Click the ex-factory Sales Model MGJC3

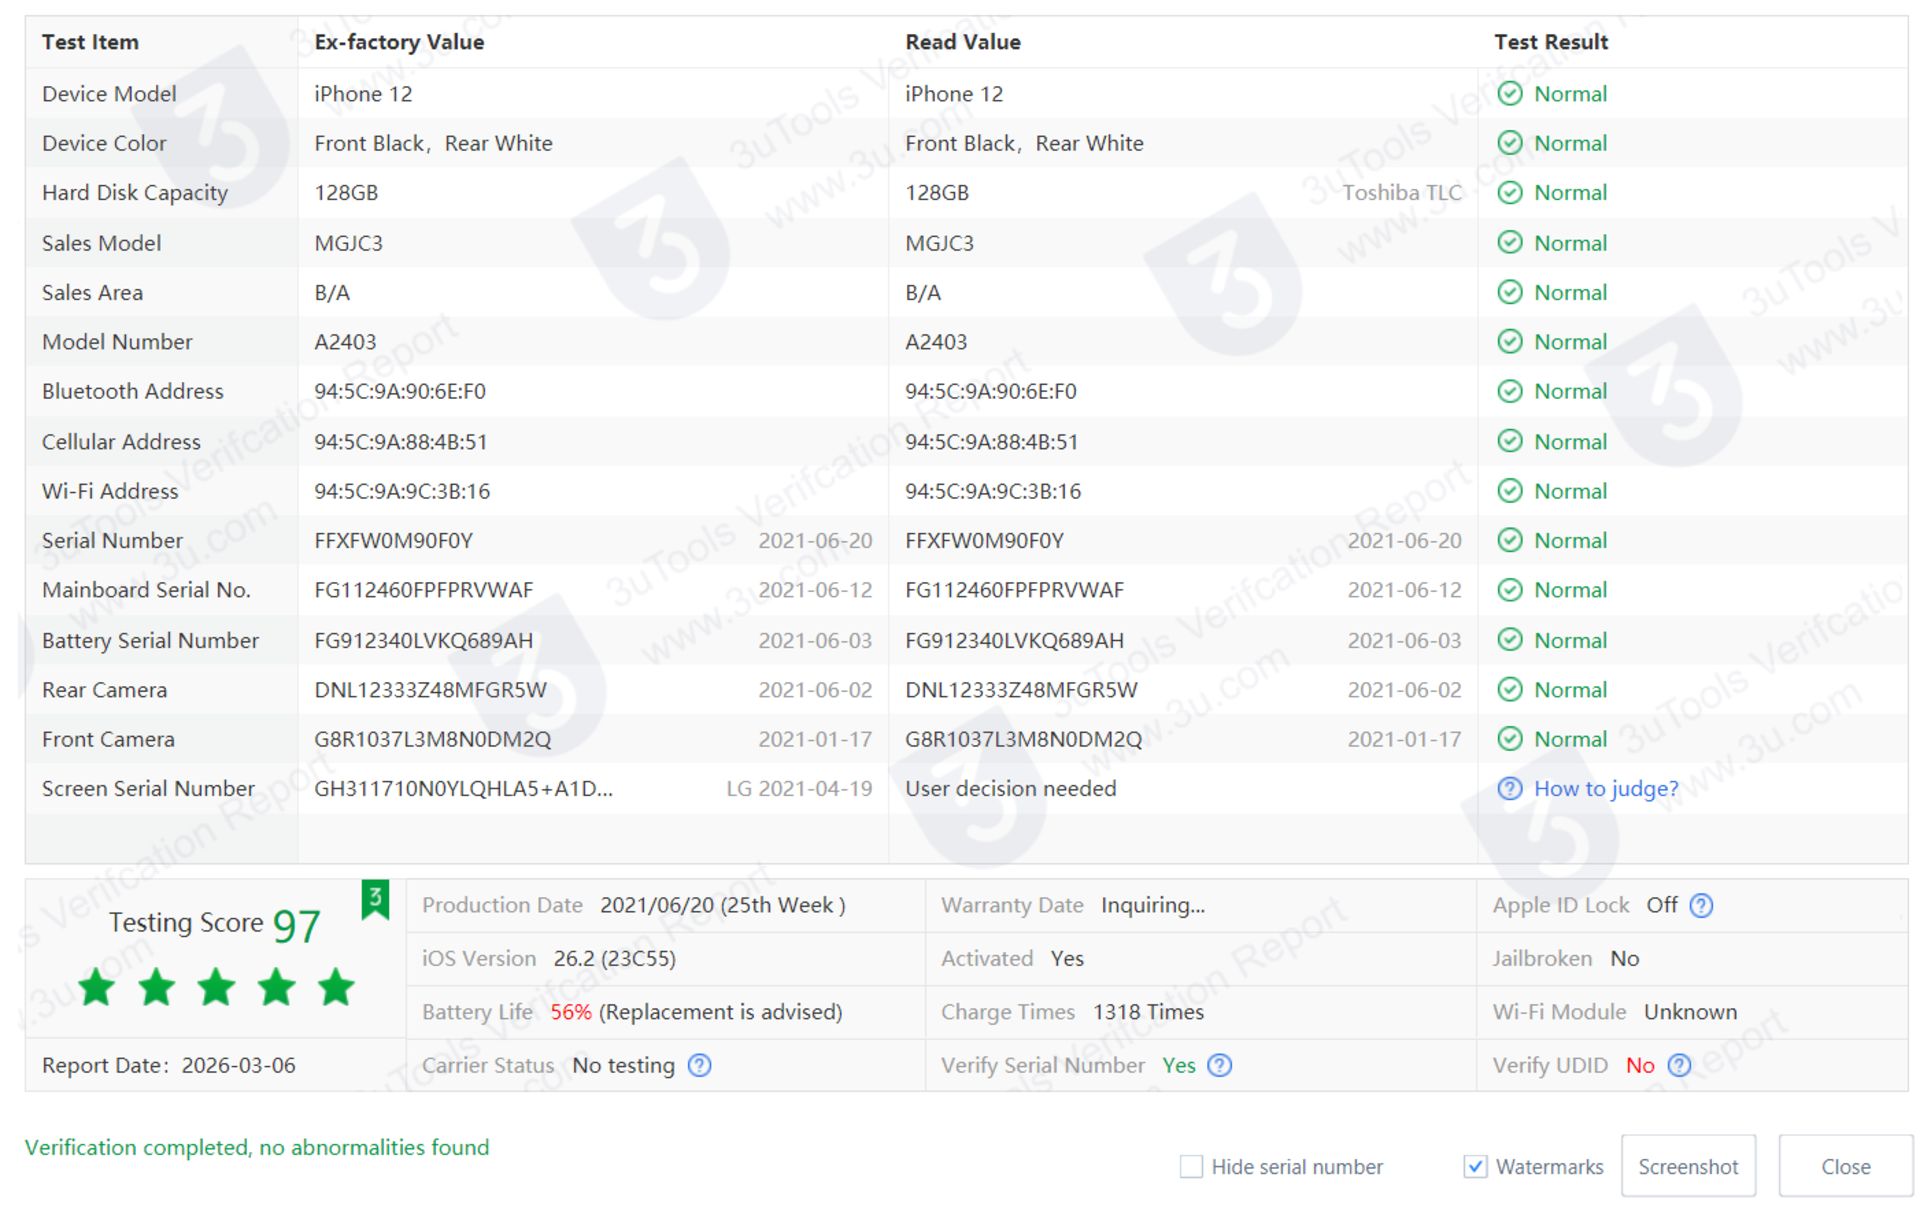click(x=348, y=243)
